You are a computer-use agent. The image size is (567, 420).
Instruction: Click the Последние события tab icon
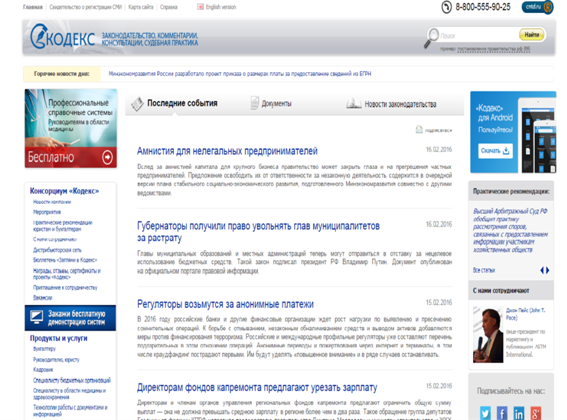[x=137, y=104]
